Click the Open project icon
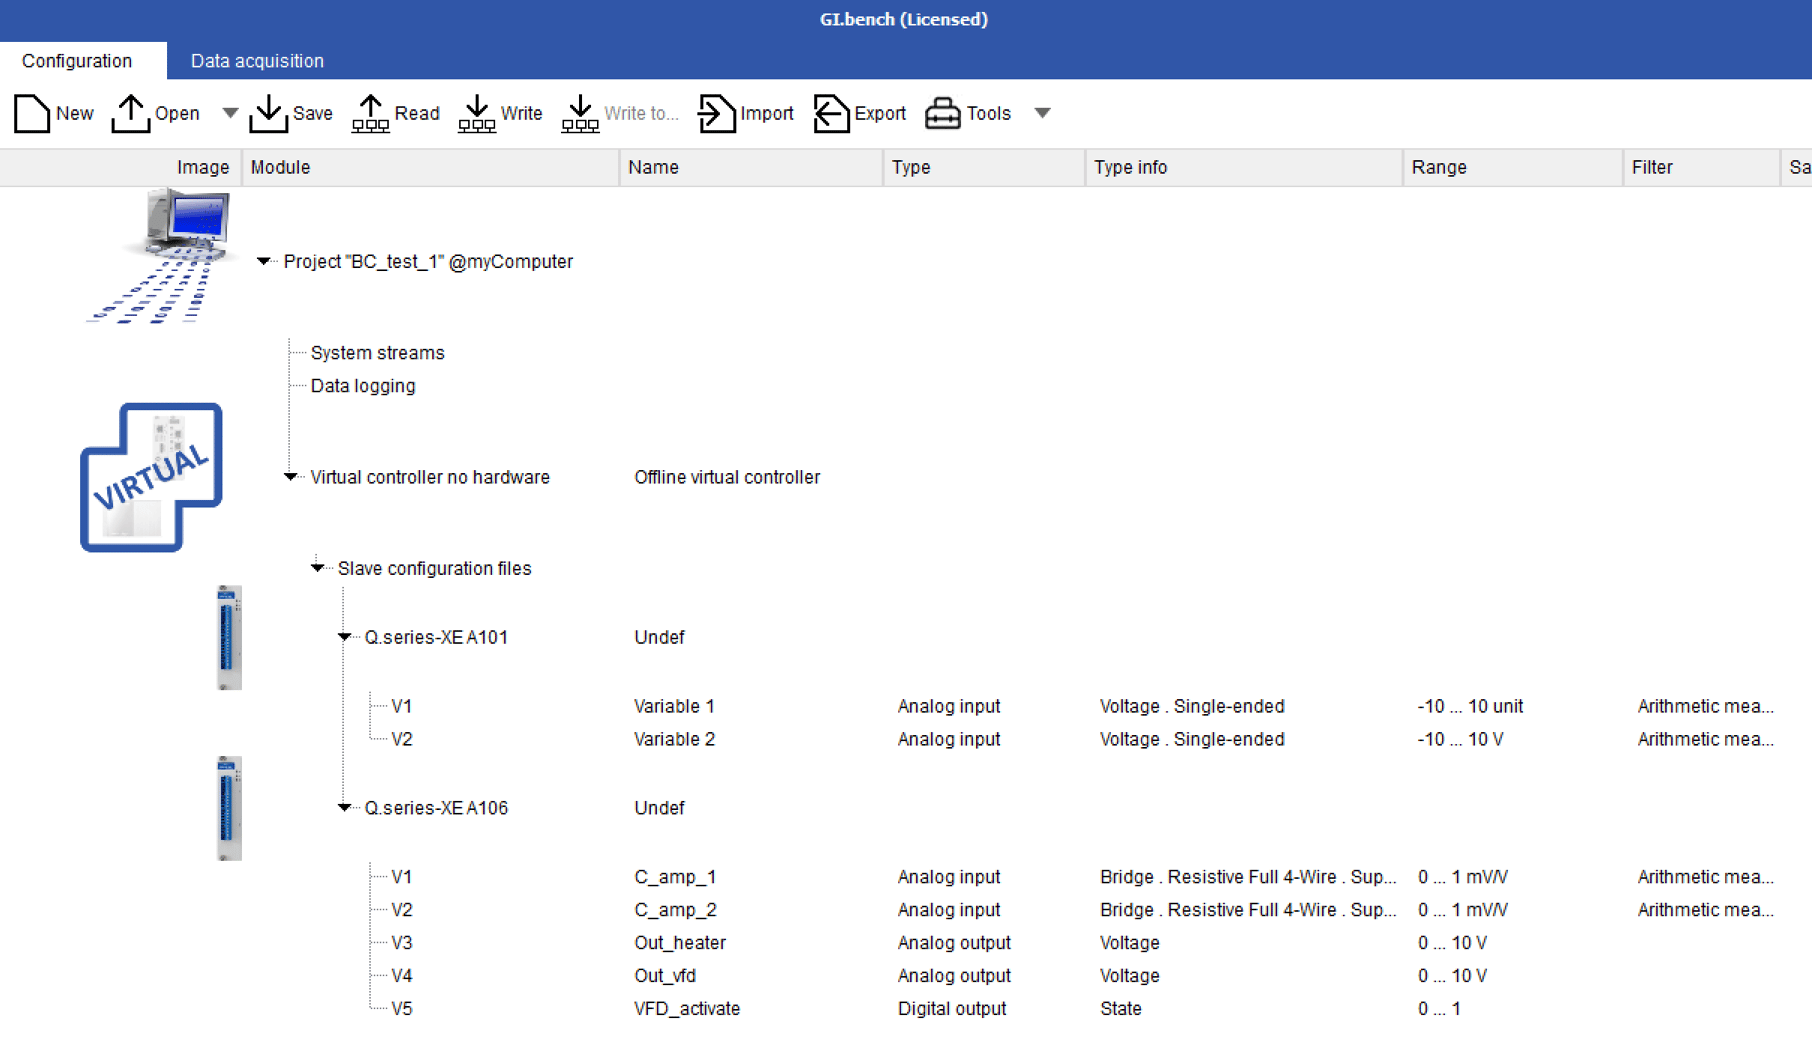This screenshot has width=1812, height=1039. (131, 113)
